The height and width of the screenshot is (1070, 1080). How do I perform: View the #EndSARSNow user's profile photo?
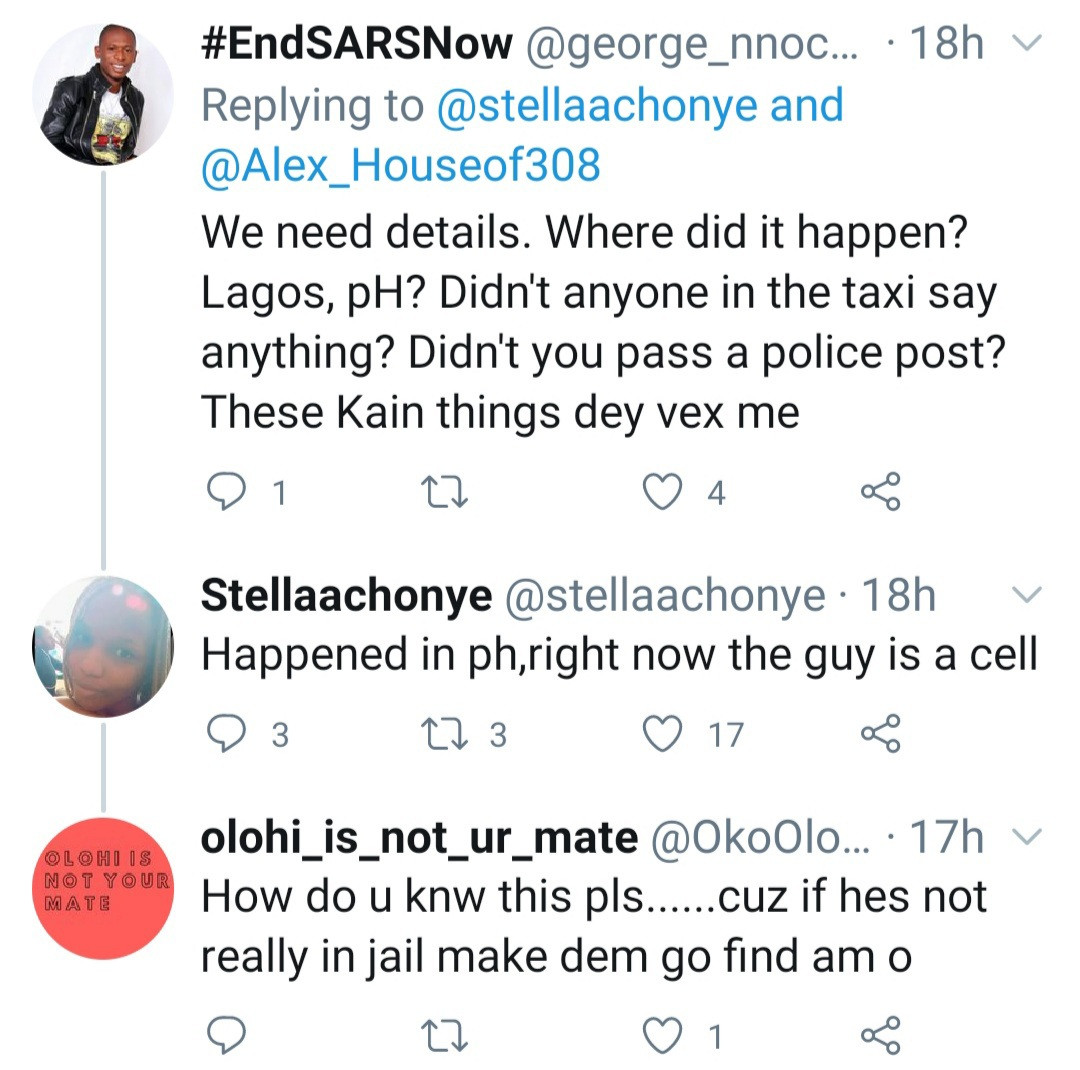pos(103,94)
